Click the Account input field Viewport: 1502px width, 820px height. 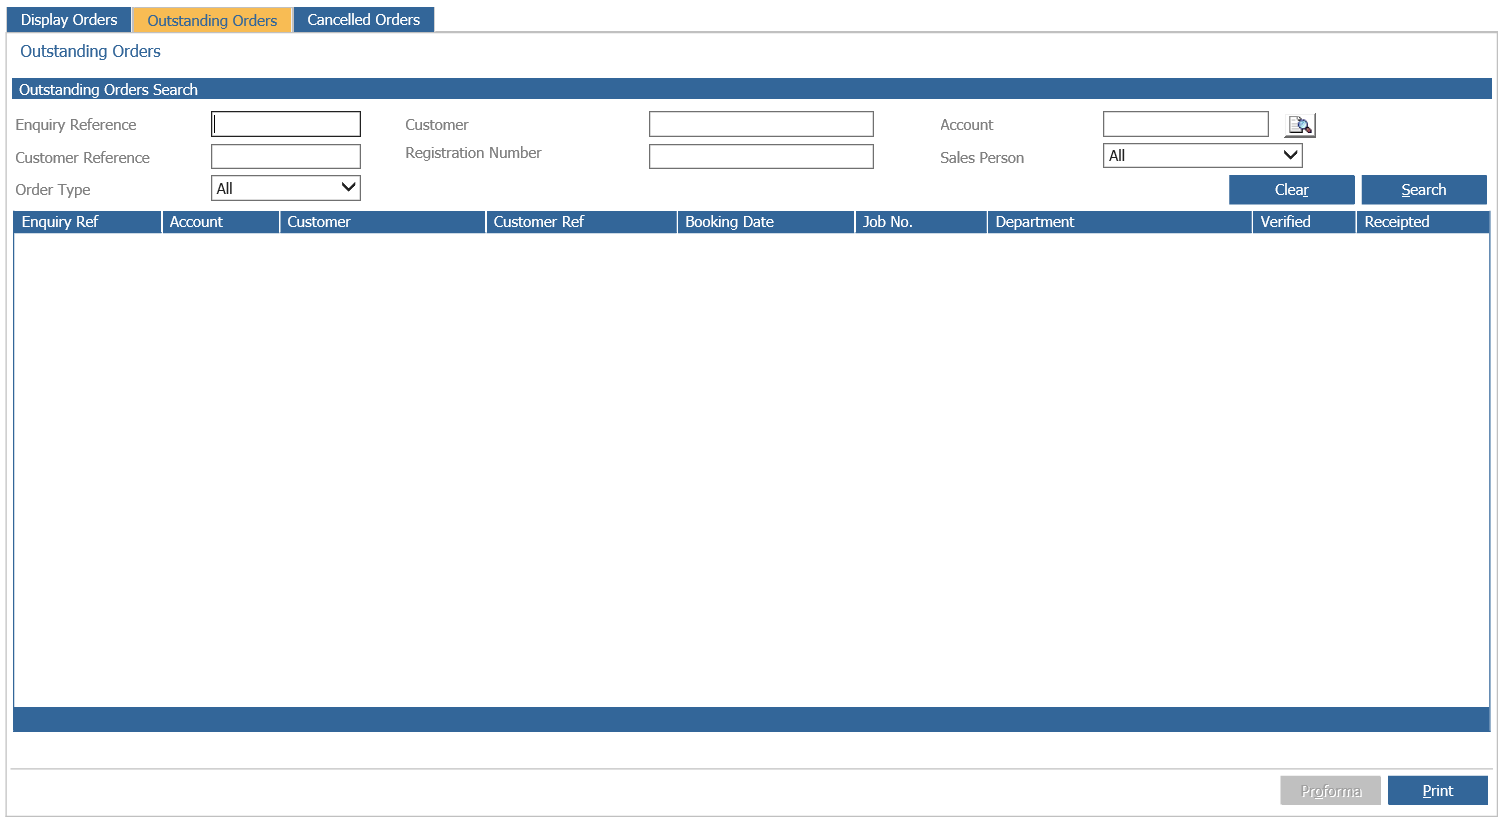pyautogui.click(x=1185, y=123)
